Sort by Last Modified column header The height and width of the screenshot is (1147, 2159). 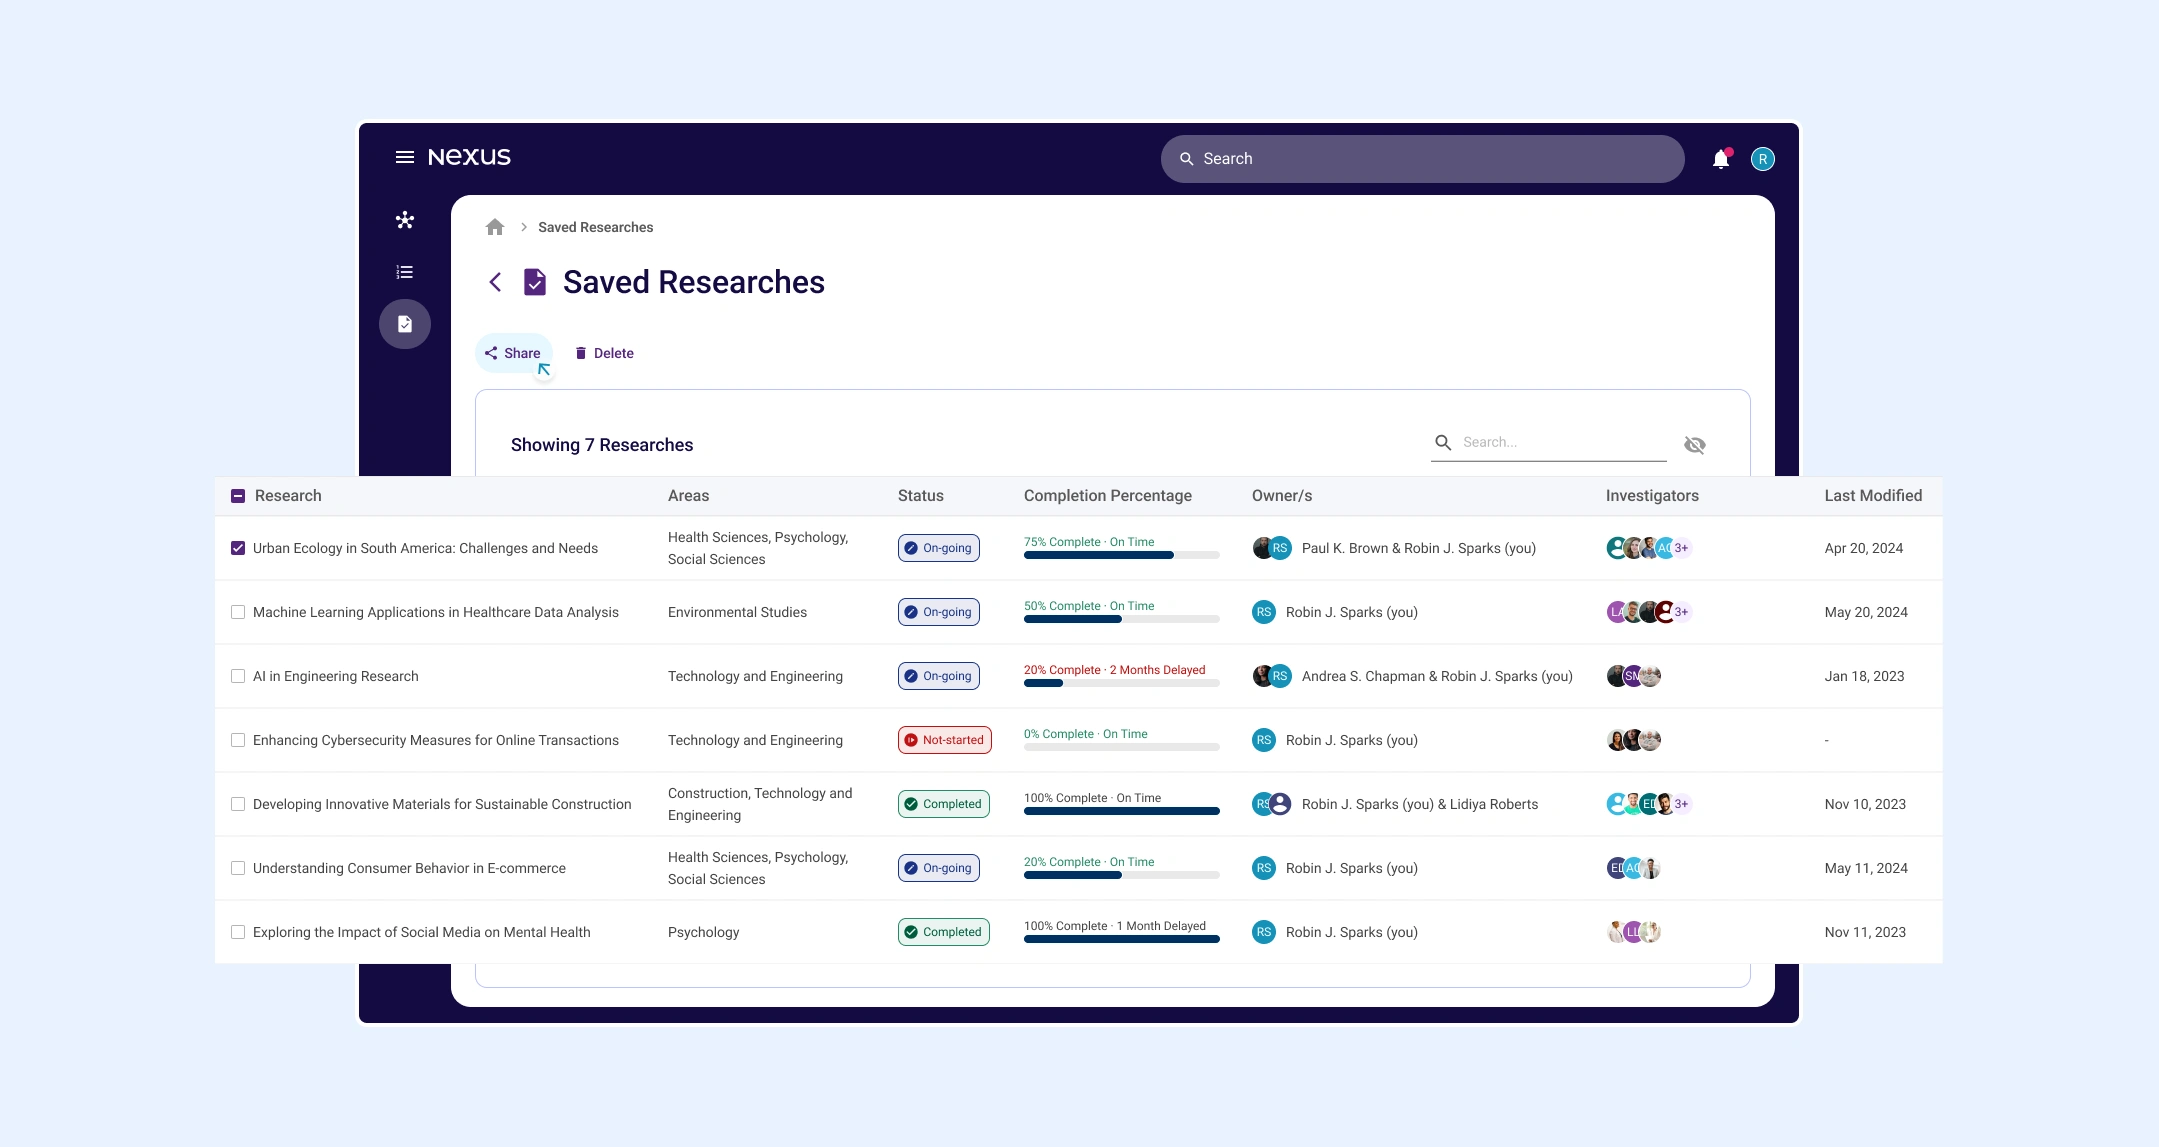coord(1873,496)
